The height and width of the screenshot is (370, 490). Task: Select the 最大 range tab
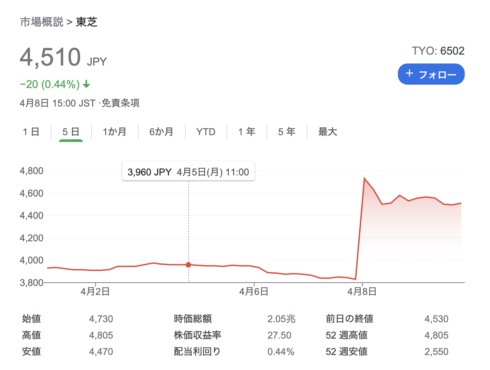click(328, 132)
